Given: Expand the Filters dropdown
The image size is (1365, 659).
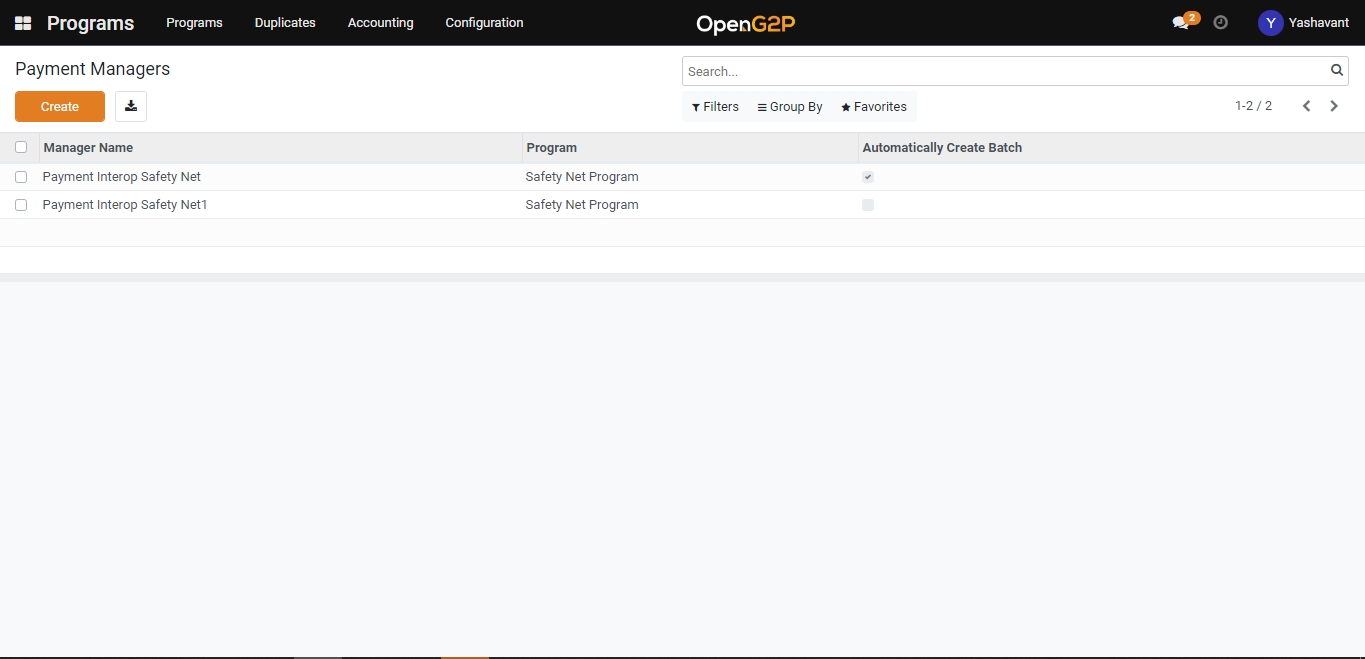Looking at the screenshot, I should click(715, 107).
